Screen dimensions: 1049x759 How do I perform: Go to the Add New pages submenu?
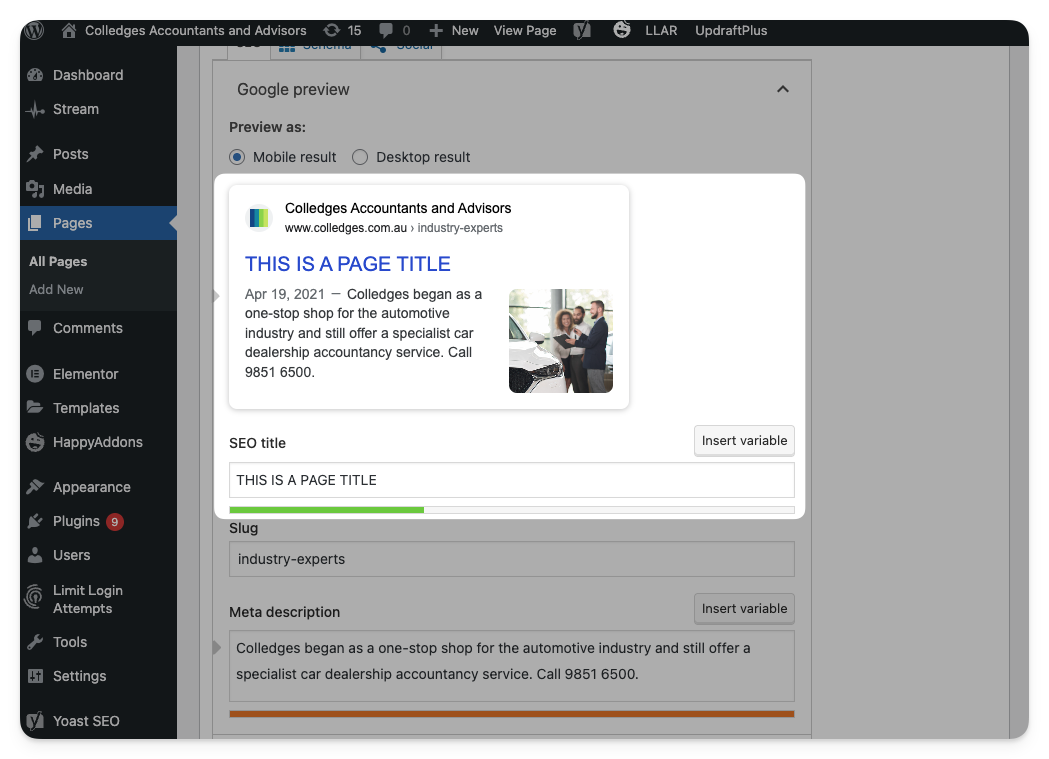coord(56,289)
